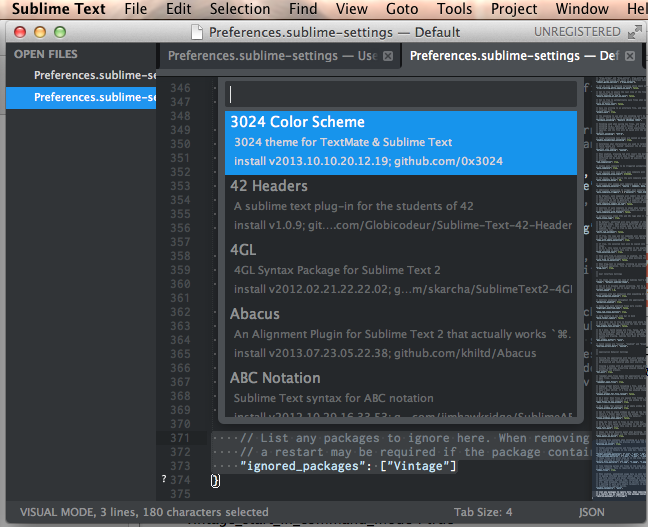Image resolution: width=648 pixels, height=527 pixels.
Task: Open the View menu
Action: pyautogui.click(x=352, y=9)
